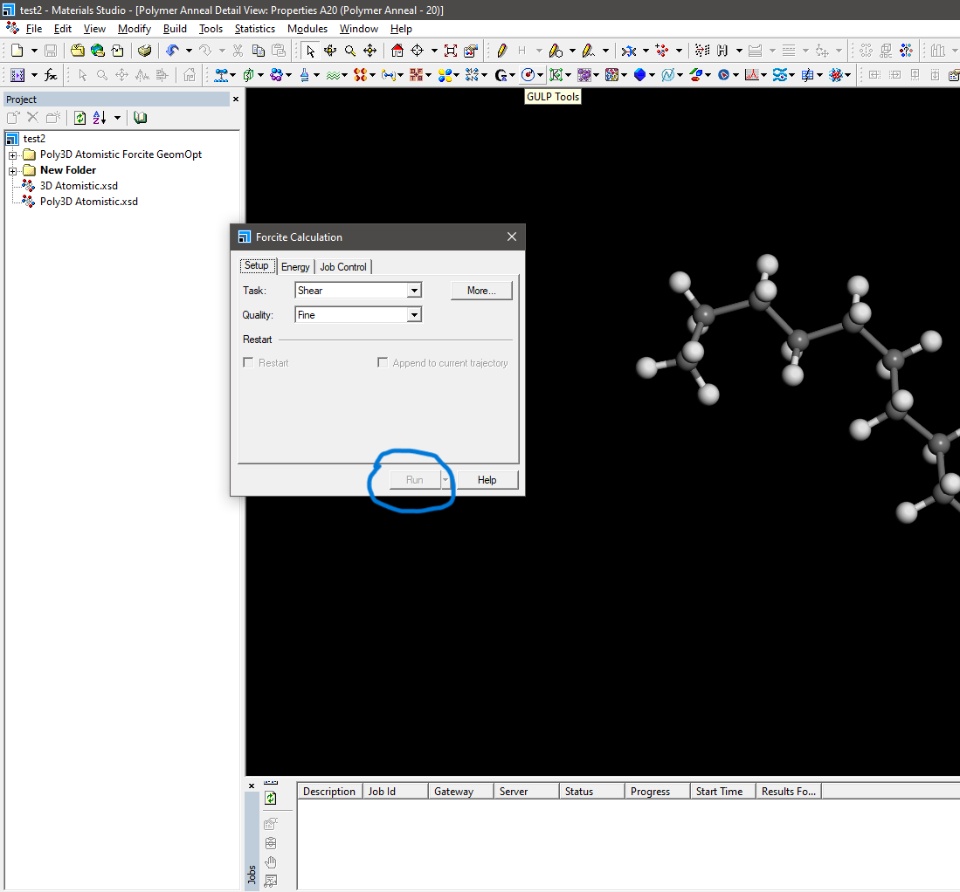This screenshot has width=960, height=892.
Task: Expand the New Folder tree node
Action: click(13, 171)
